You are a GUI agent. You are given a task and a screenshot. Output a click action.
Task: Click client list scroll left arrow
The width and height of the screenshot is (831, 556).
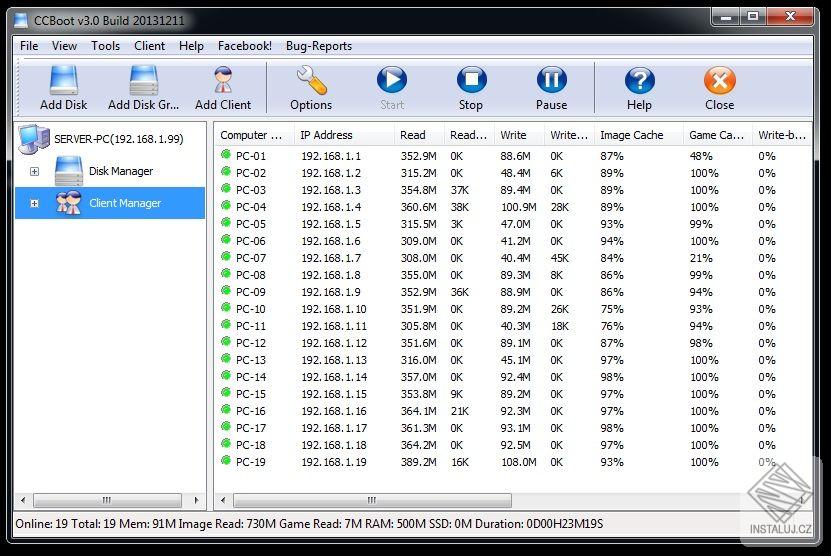click(223, 500)
